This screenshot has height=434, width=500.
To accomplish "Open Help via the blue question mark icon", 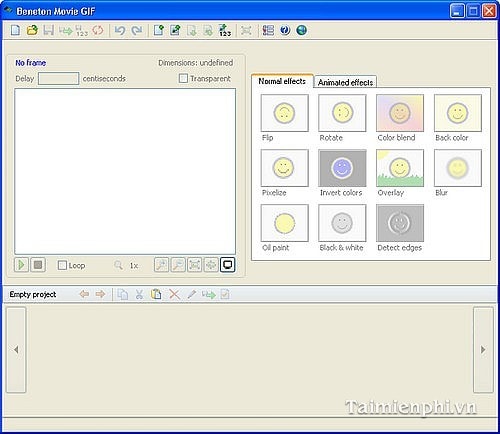I will (285, 30).
